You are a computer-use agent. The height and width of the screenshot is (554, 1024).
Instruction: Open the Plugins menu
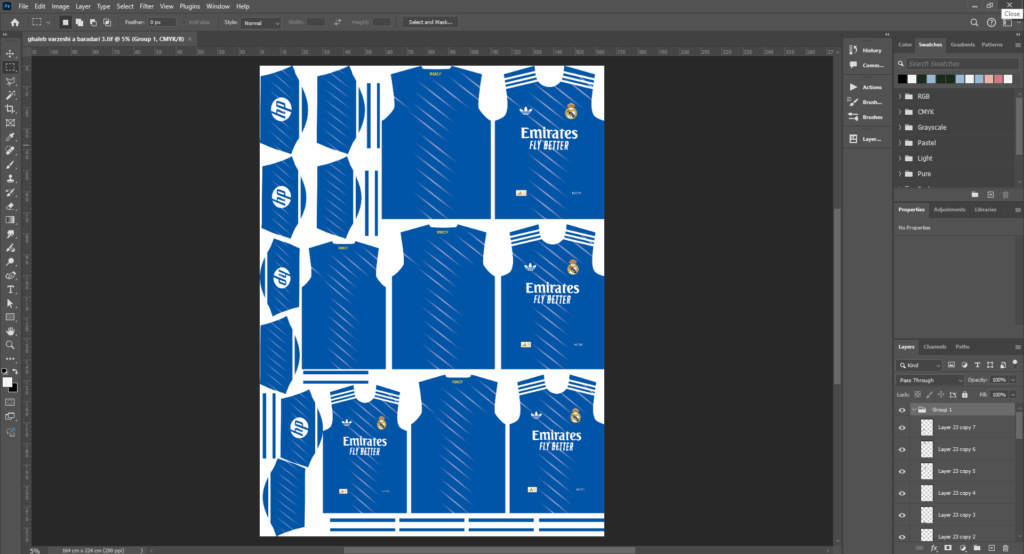point(189,6)
